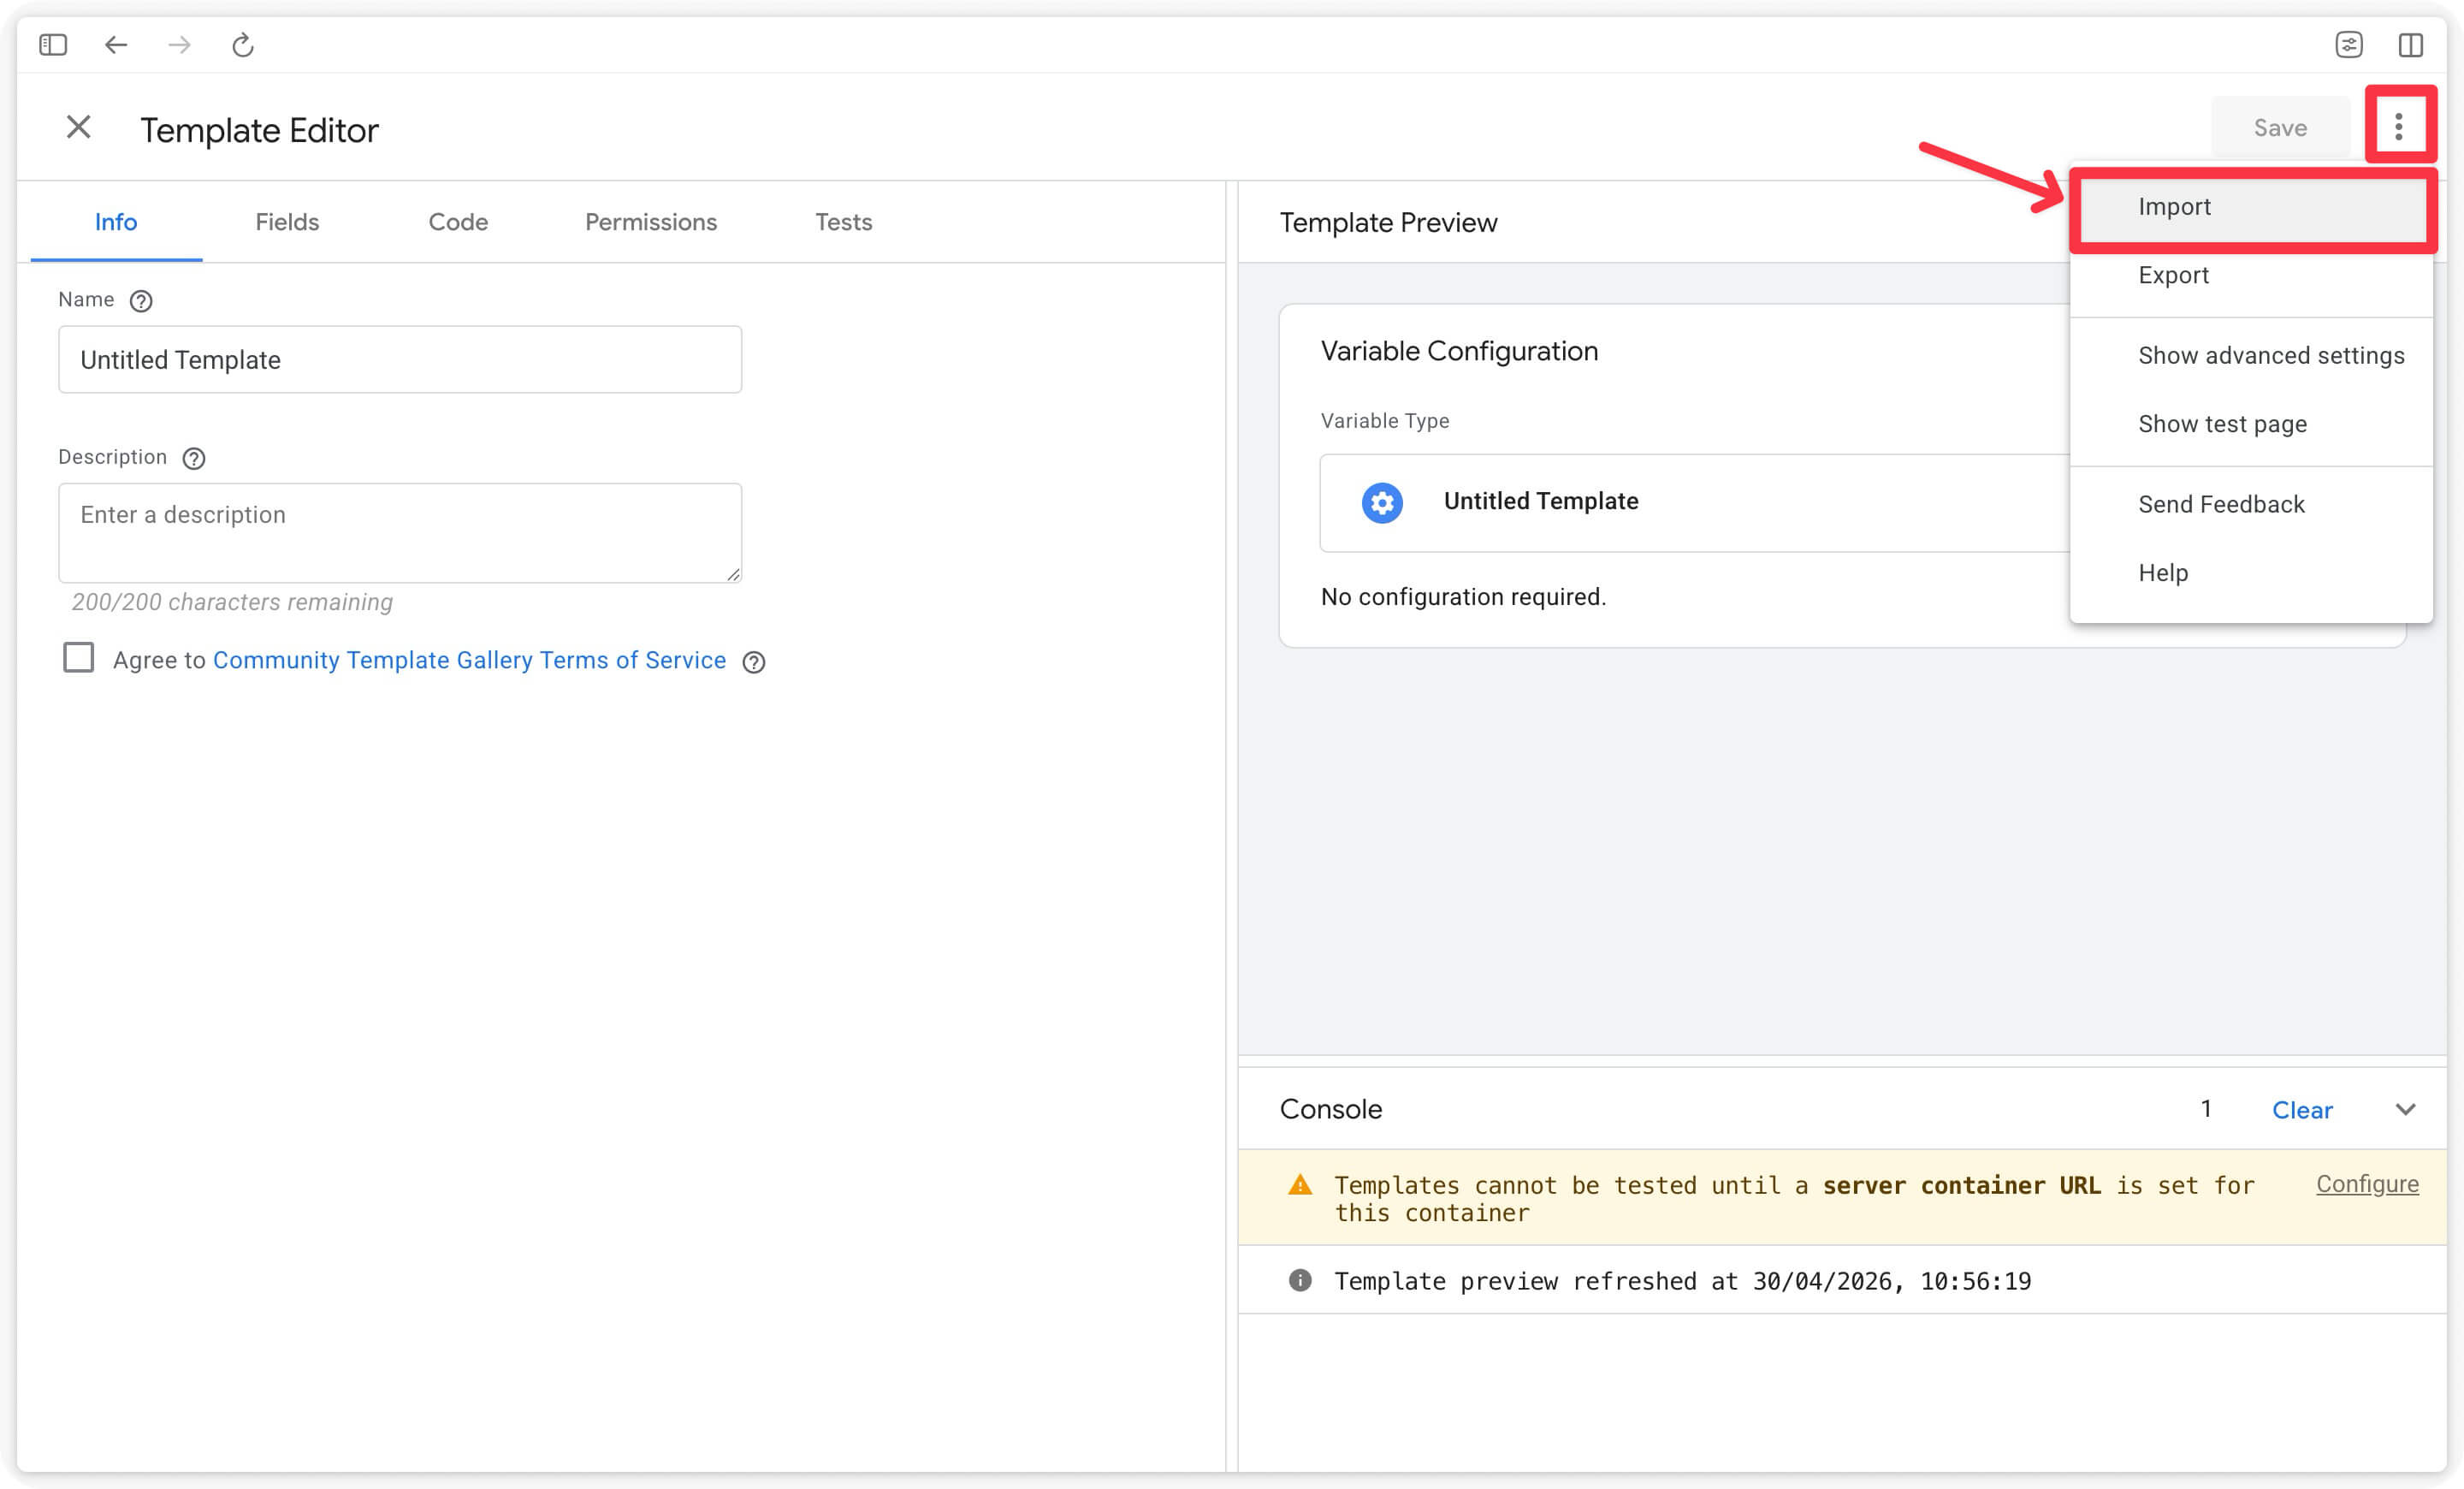Select Show test page menu item
This screenshot has height=1489, width=2464.
click(2251, 424)
